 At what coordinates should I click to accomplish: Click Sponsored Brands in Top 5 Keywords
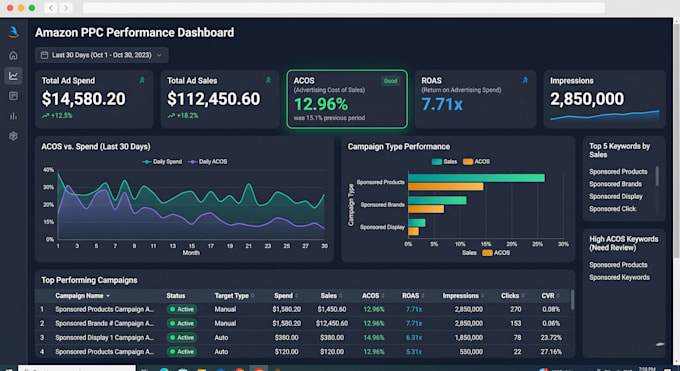(x=615, y=184)
